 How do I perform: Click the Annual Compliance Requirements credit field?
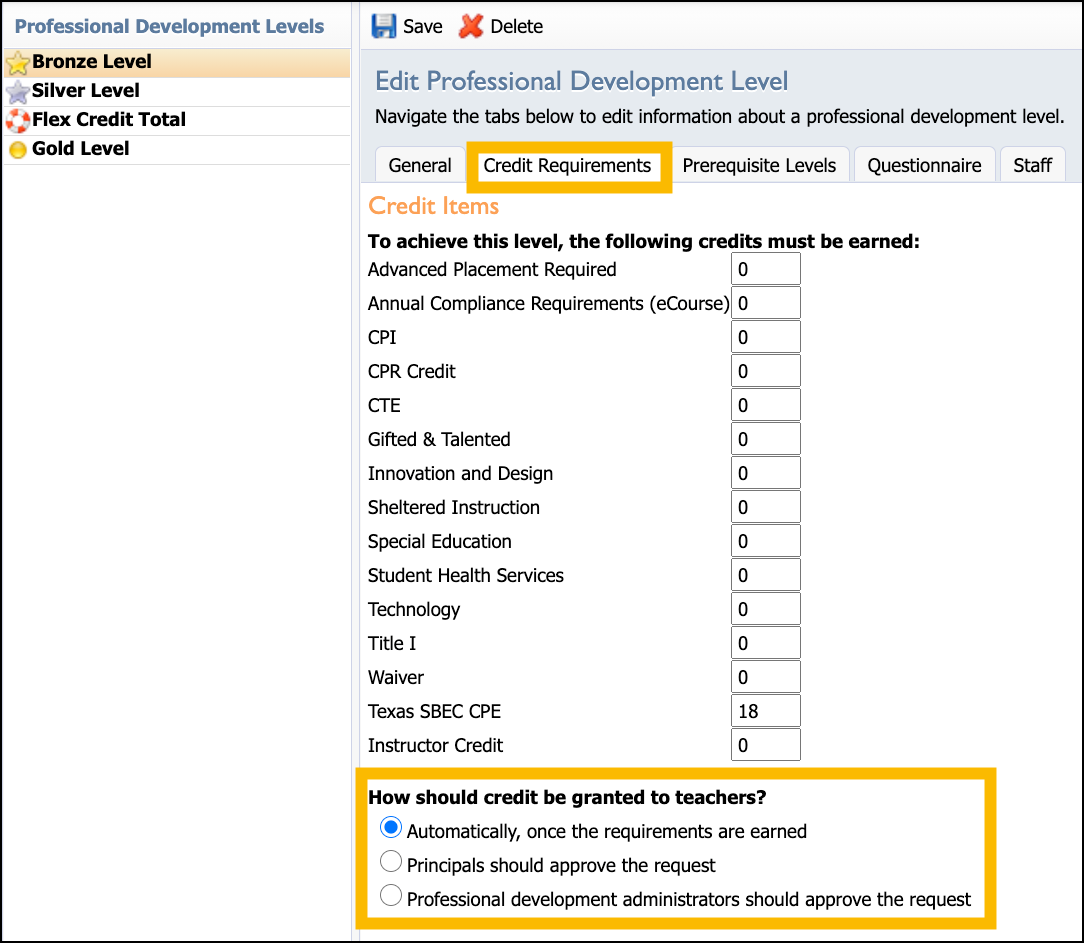pos(765,303)
